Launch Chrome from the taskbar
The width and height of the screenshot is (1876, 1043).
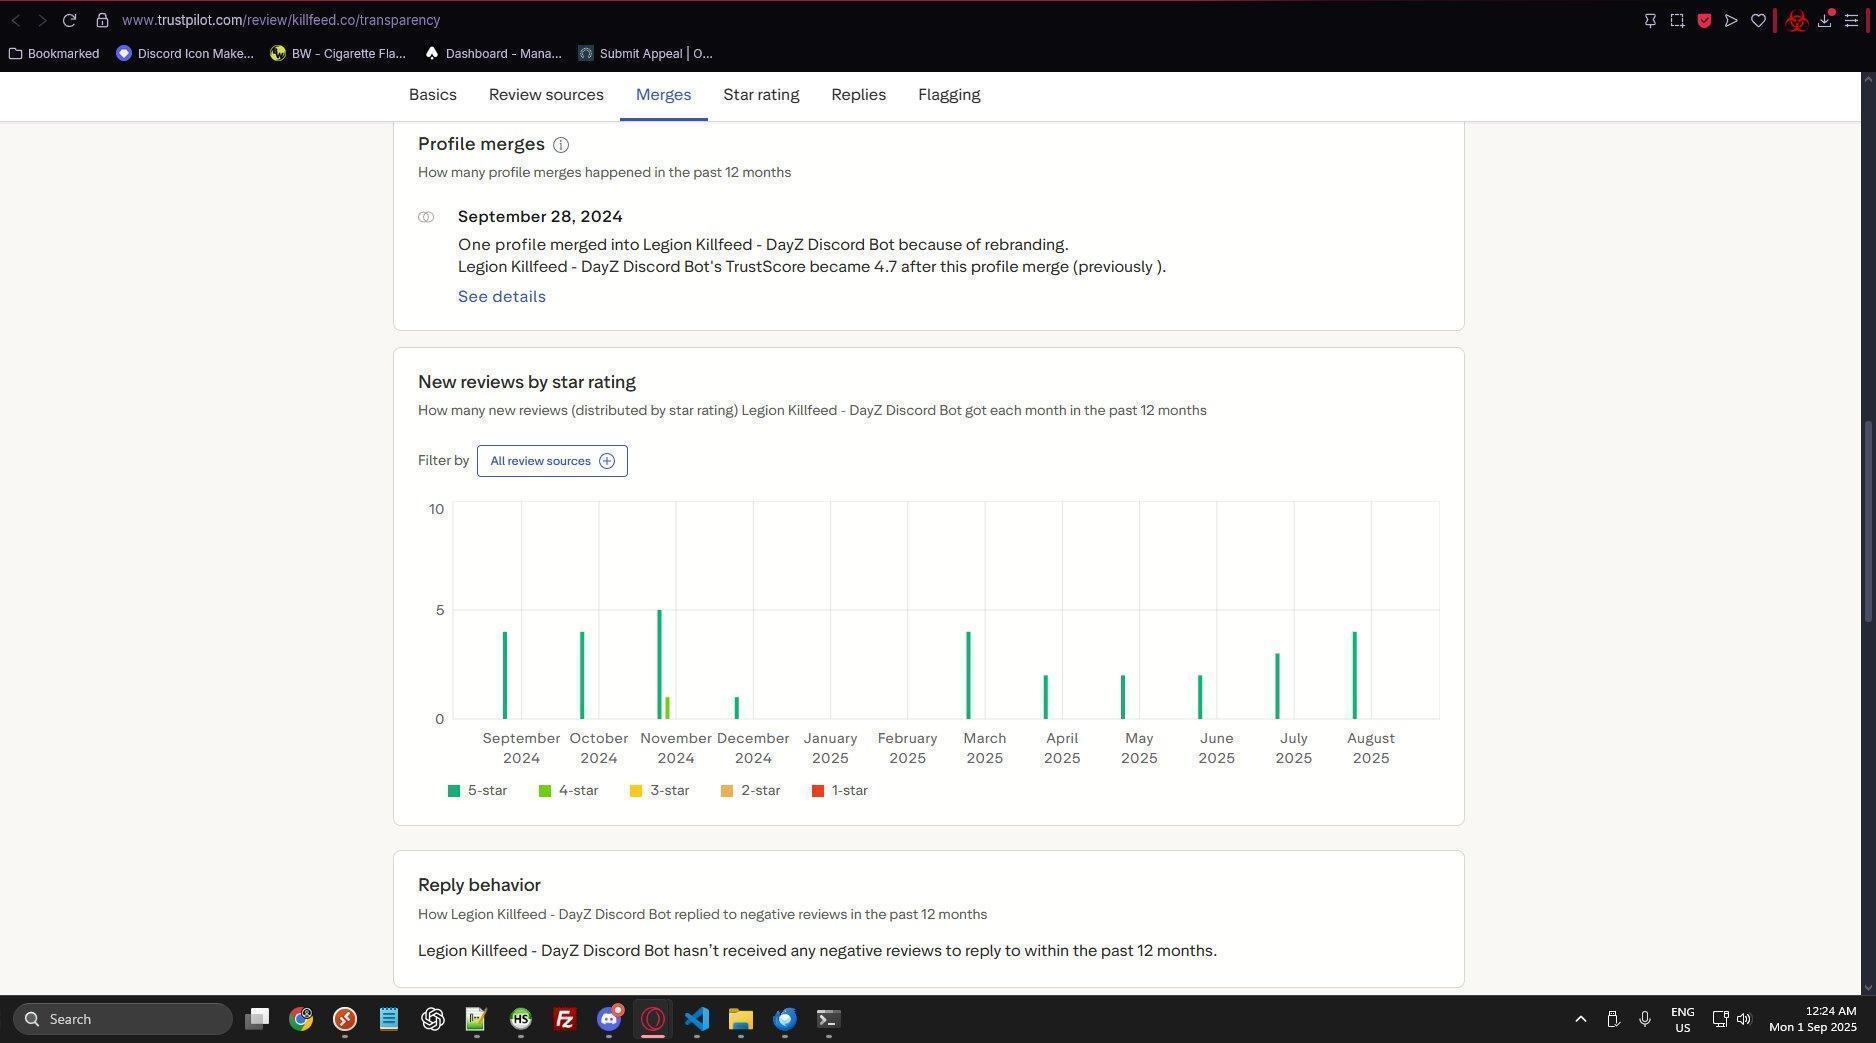click(x=301, y=1019)
